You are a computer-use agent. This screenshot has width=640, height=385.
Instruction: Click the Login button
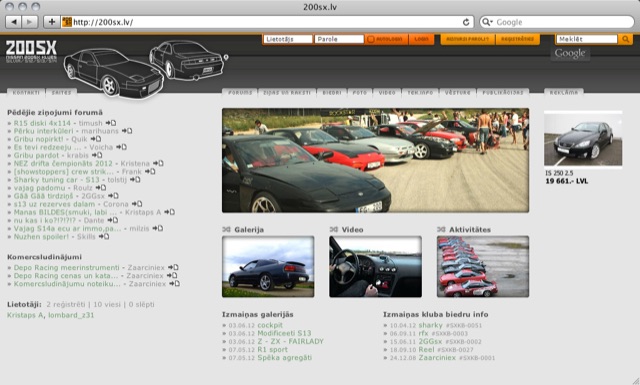click(421, 39)
